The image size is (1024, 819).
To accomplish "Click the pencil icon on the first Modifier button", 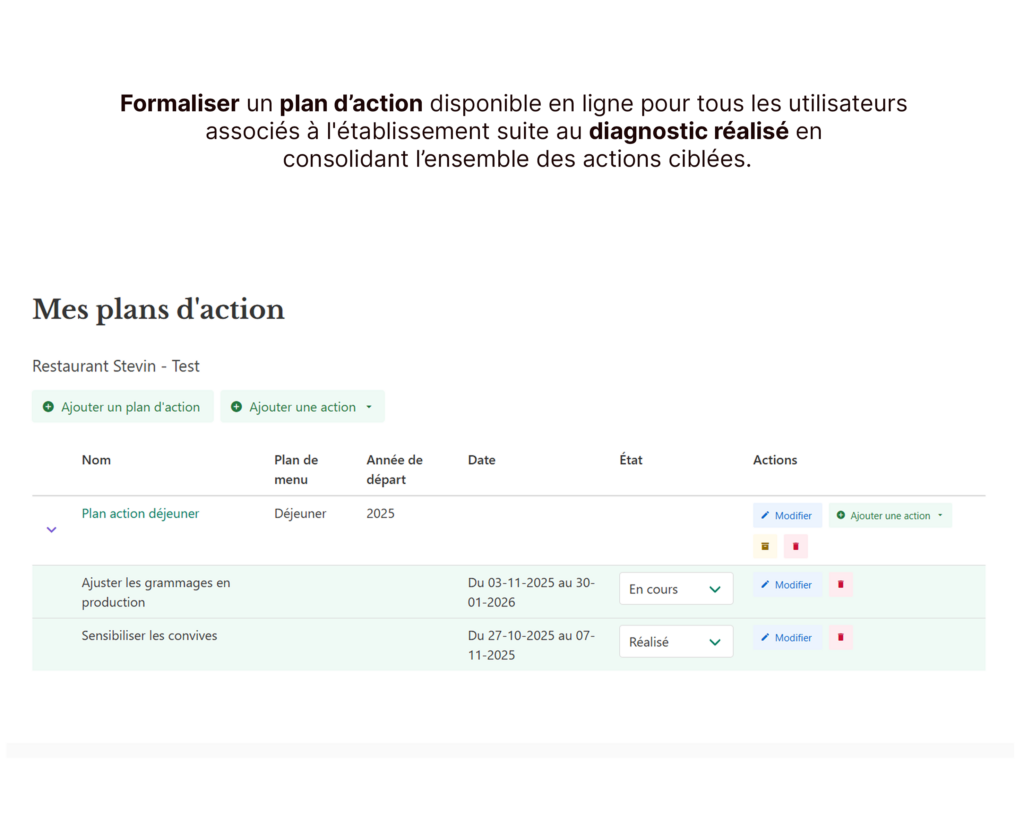I will click(768, 515).
